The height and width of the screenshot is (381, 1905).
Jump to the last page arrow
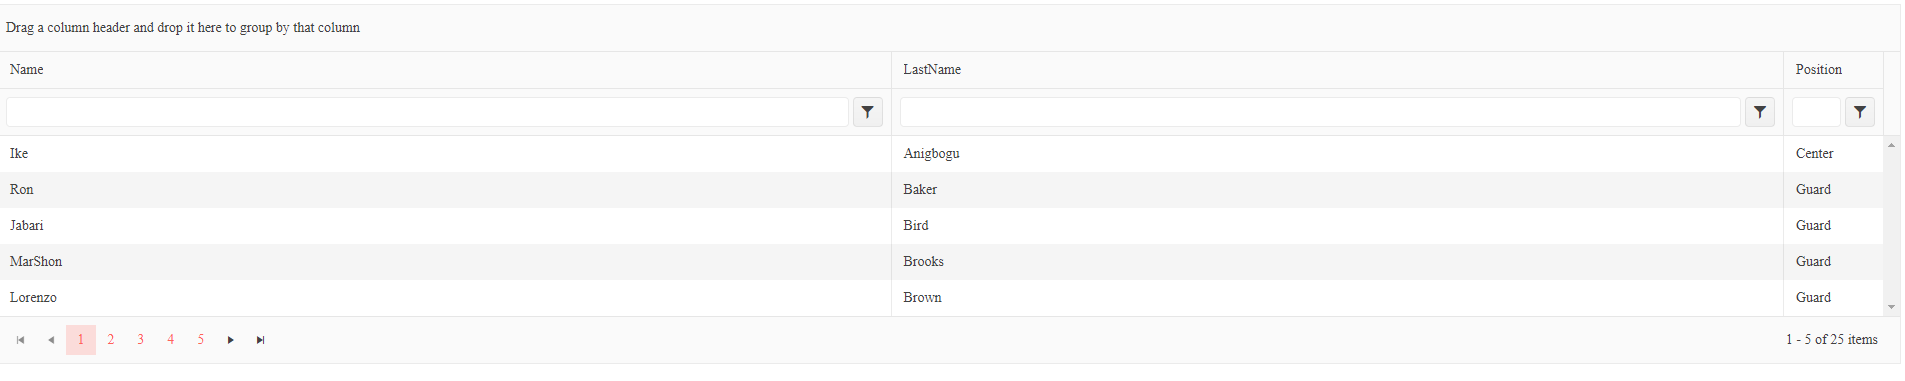tap(261, 340)
